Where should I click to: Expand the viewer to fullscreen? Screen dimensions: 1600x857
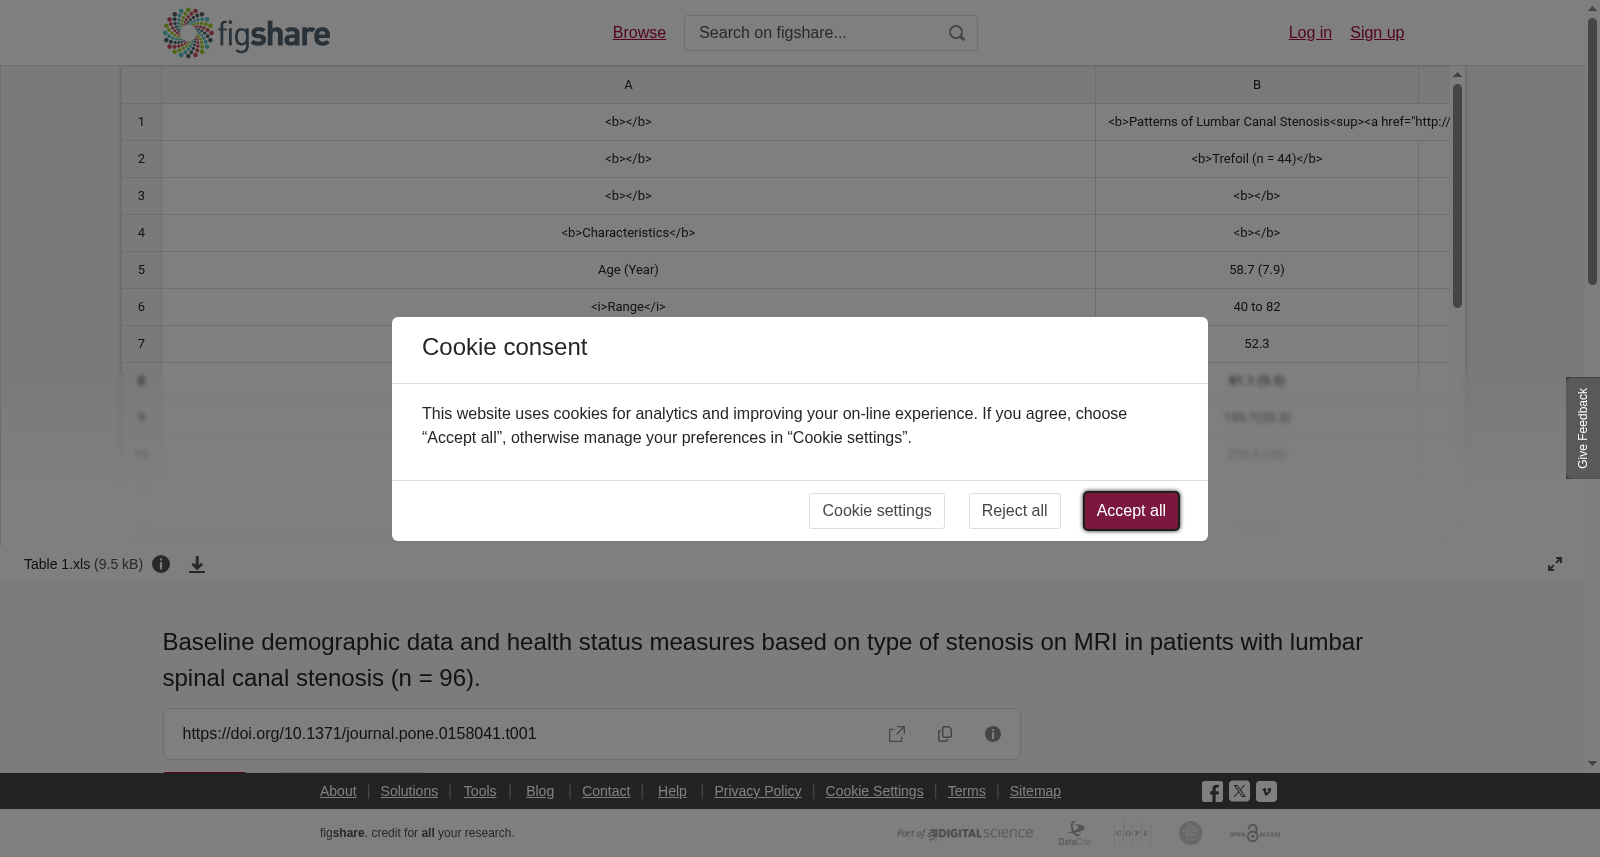[x=1555, y=564]
